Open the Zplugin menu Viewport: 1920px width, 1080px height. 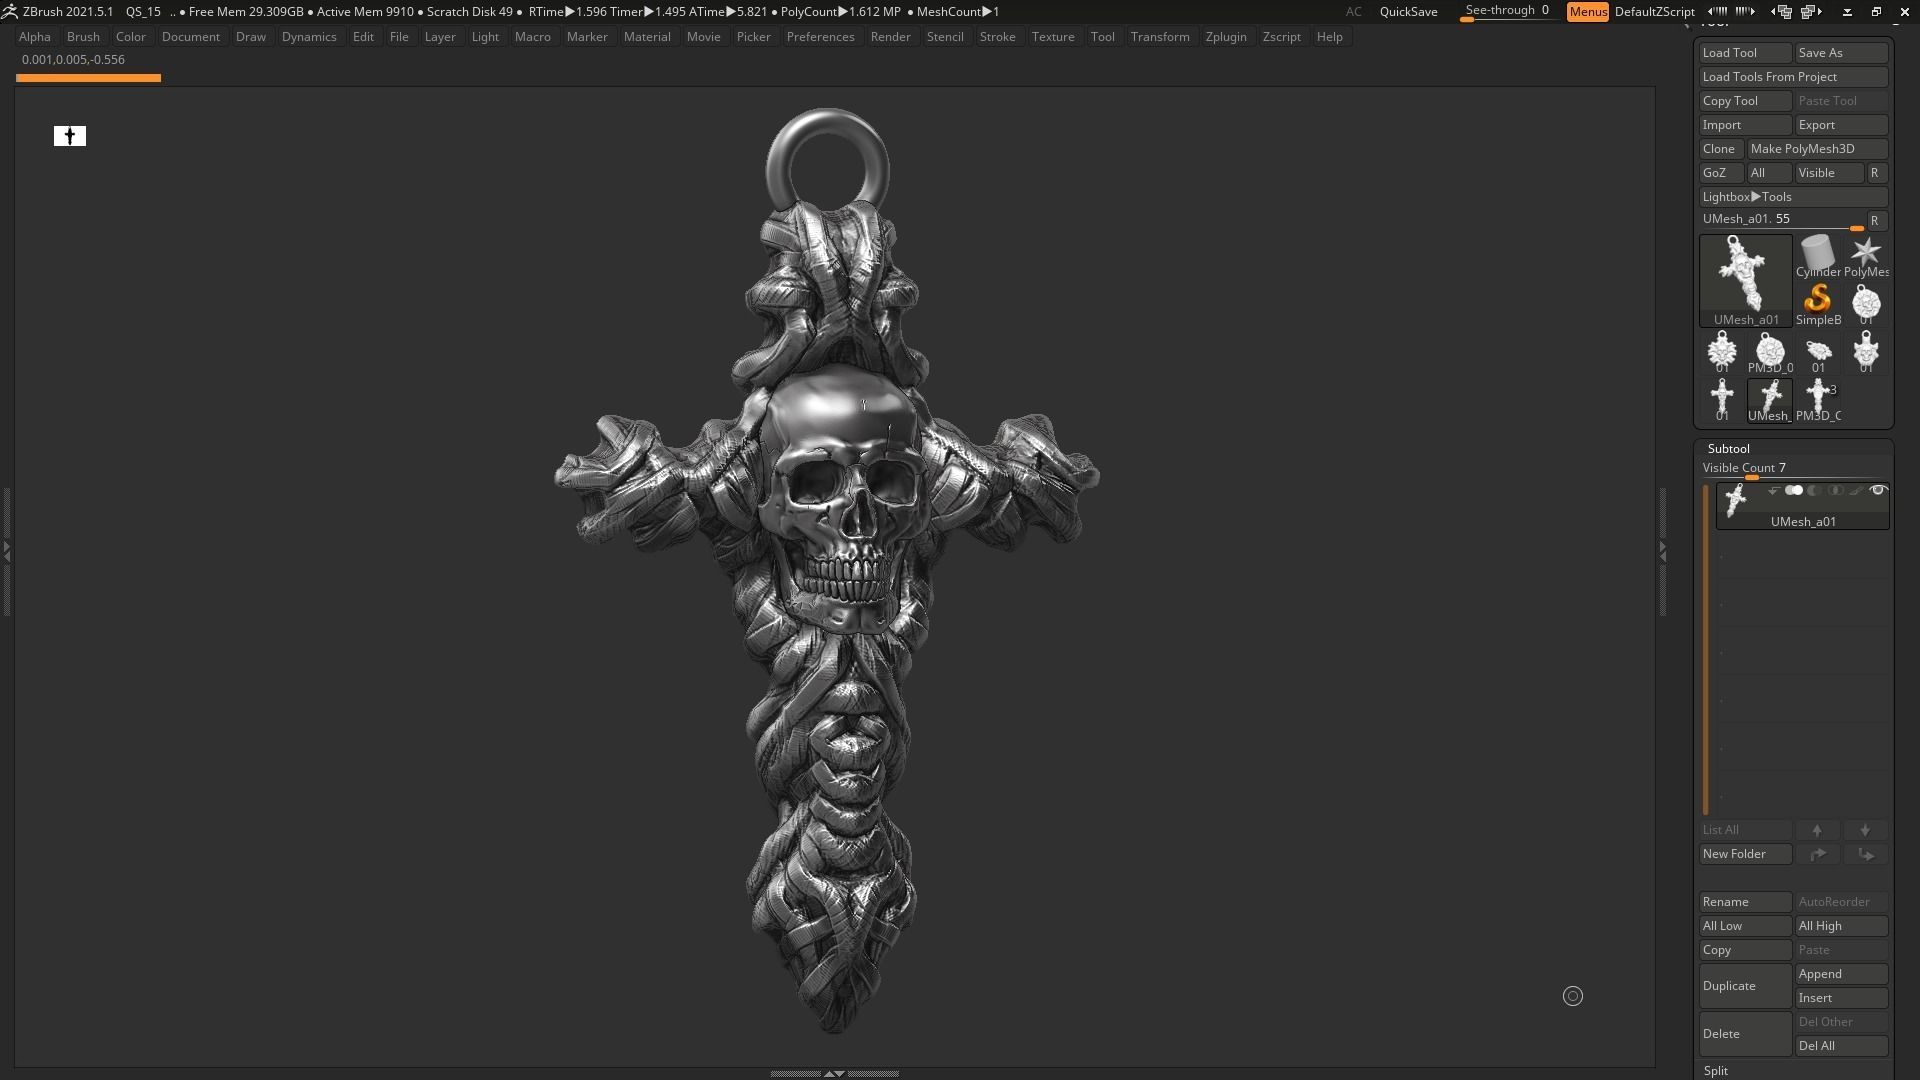[x=1226, y=37]
